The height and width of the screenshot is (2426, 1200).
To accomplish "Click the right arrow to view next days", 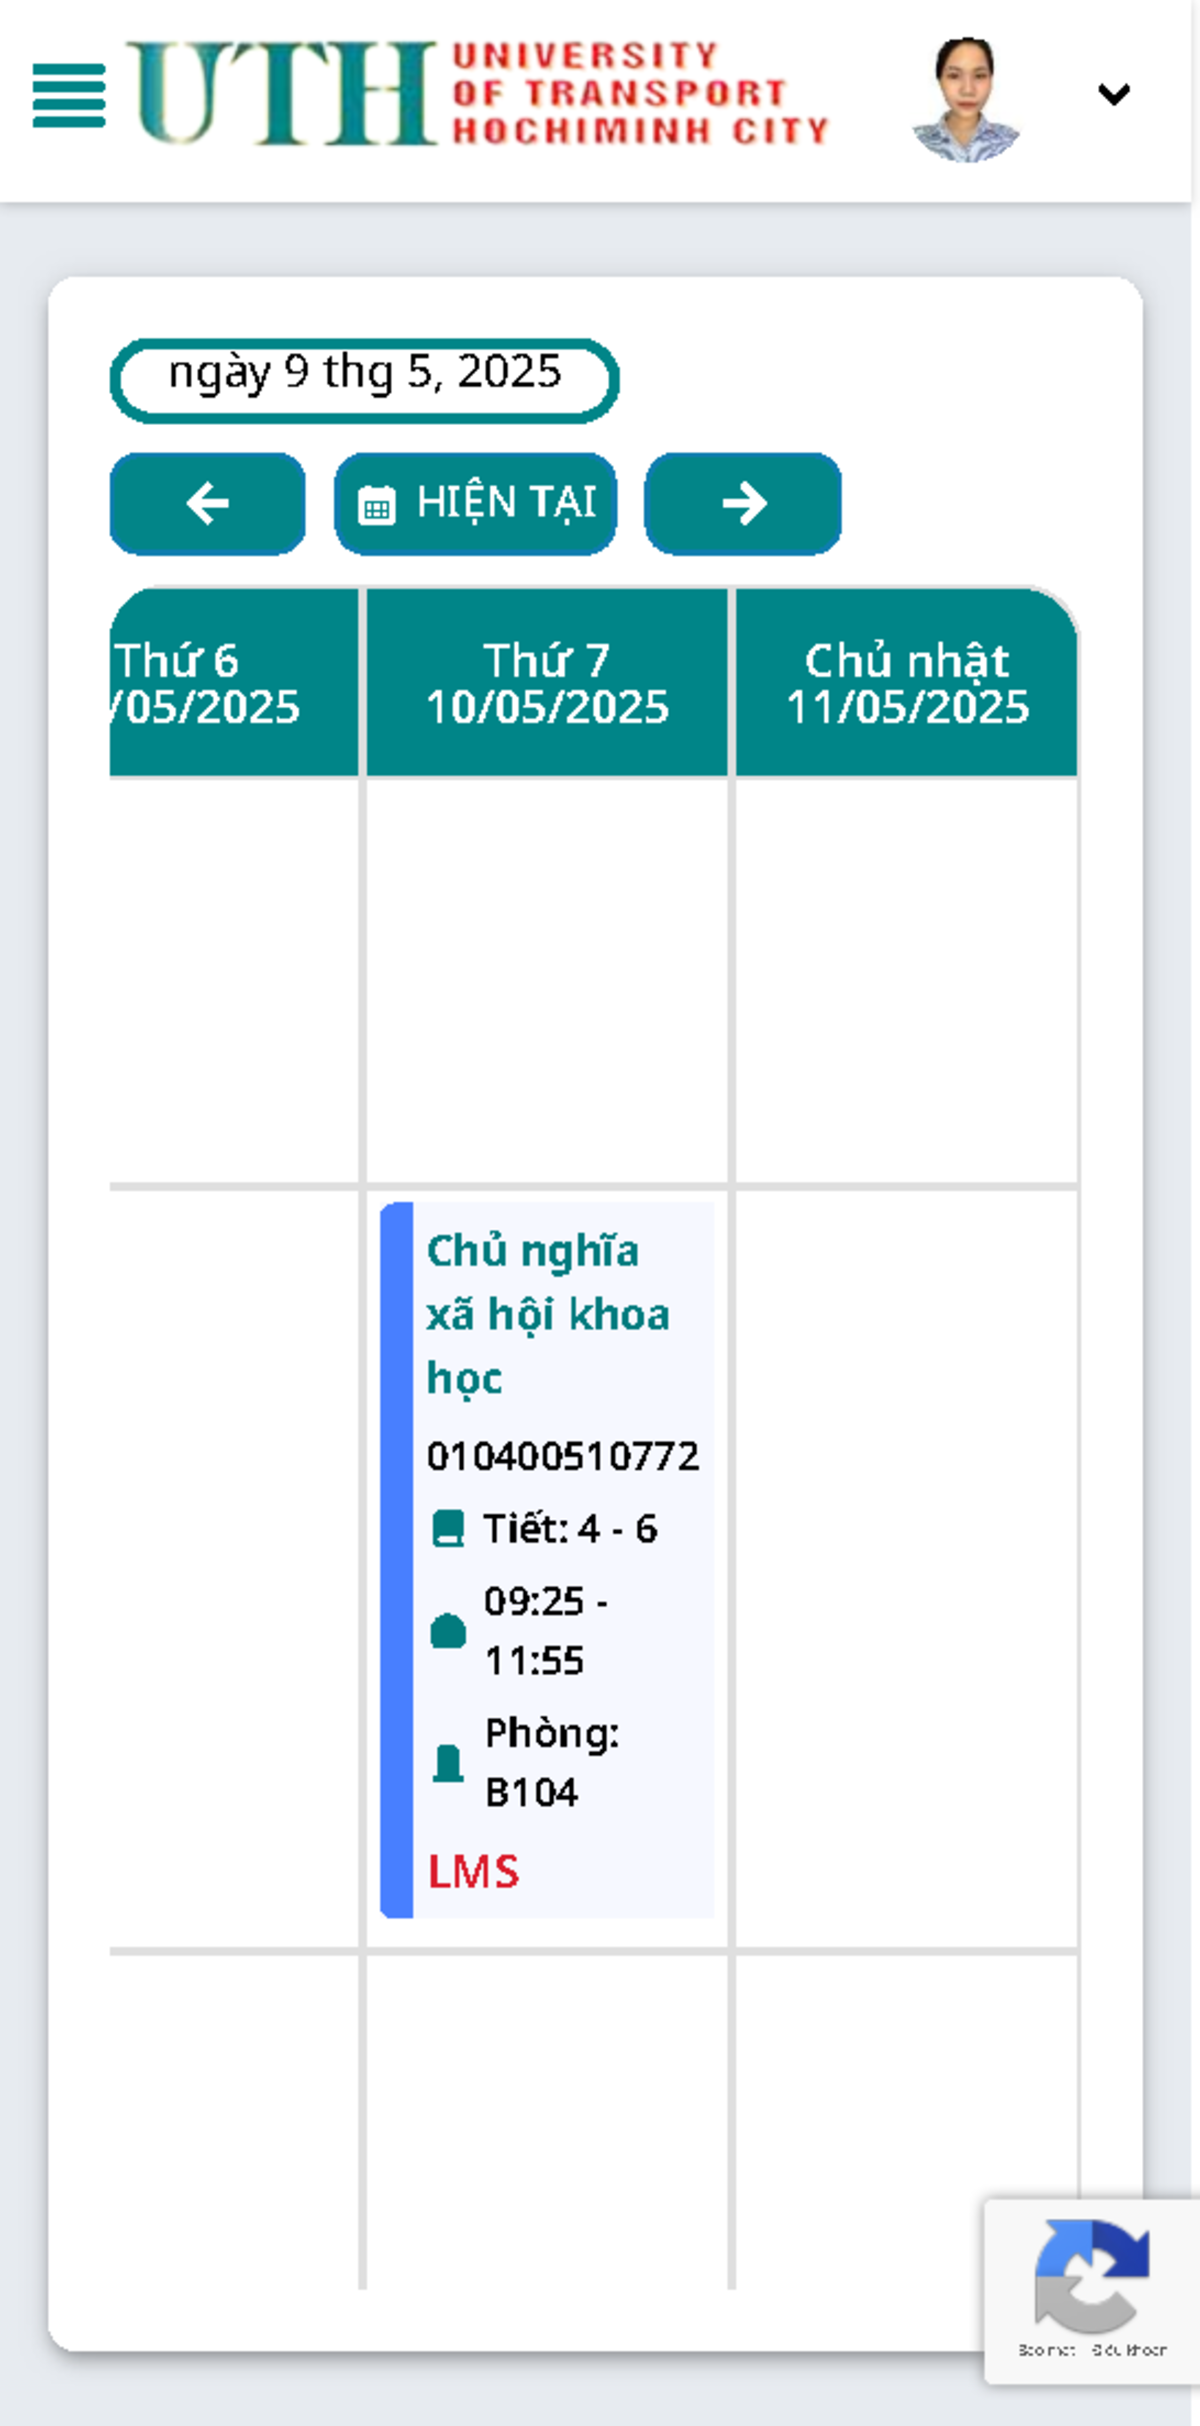I will 742,505.
